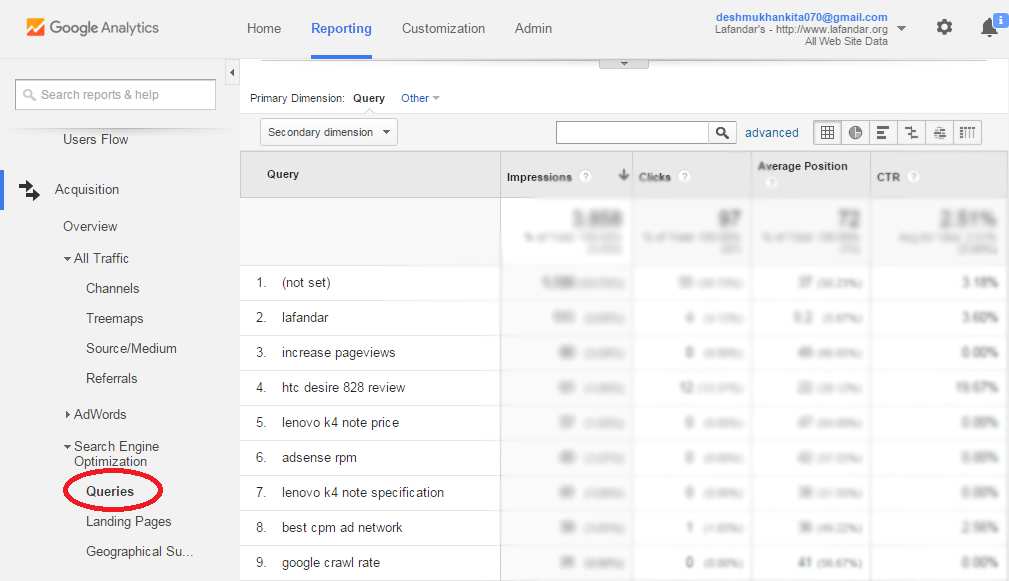Click the search magnifier button in table filter
This screenshot has width=1009, height=581.
pos(722,133)
